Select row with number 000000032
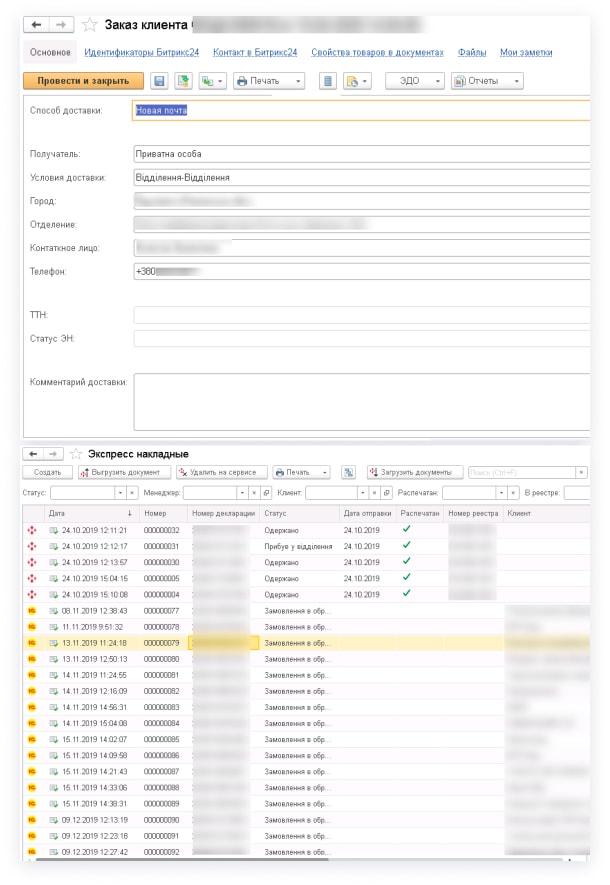Image resolution: width=610 pixels, height=885 pixels. point(306,531)
